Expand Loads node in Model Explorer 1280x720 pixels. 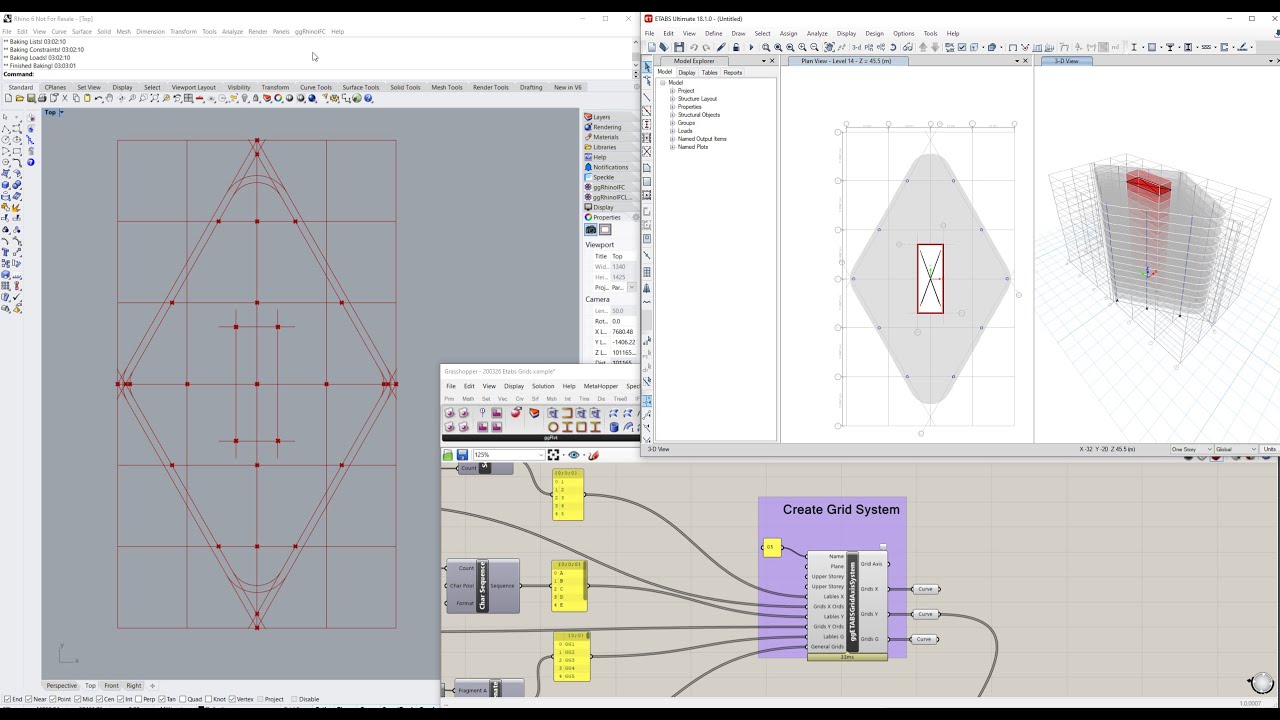672,131
